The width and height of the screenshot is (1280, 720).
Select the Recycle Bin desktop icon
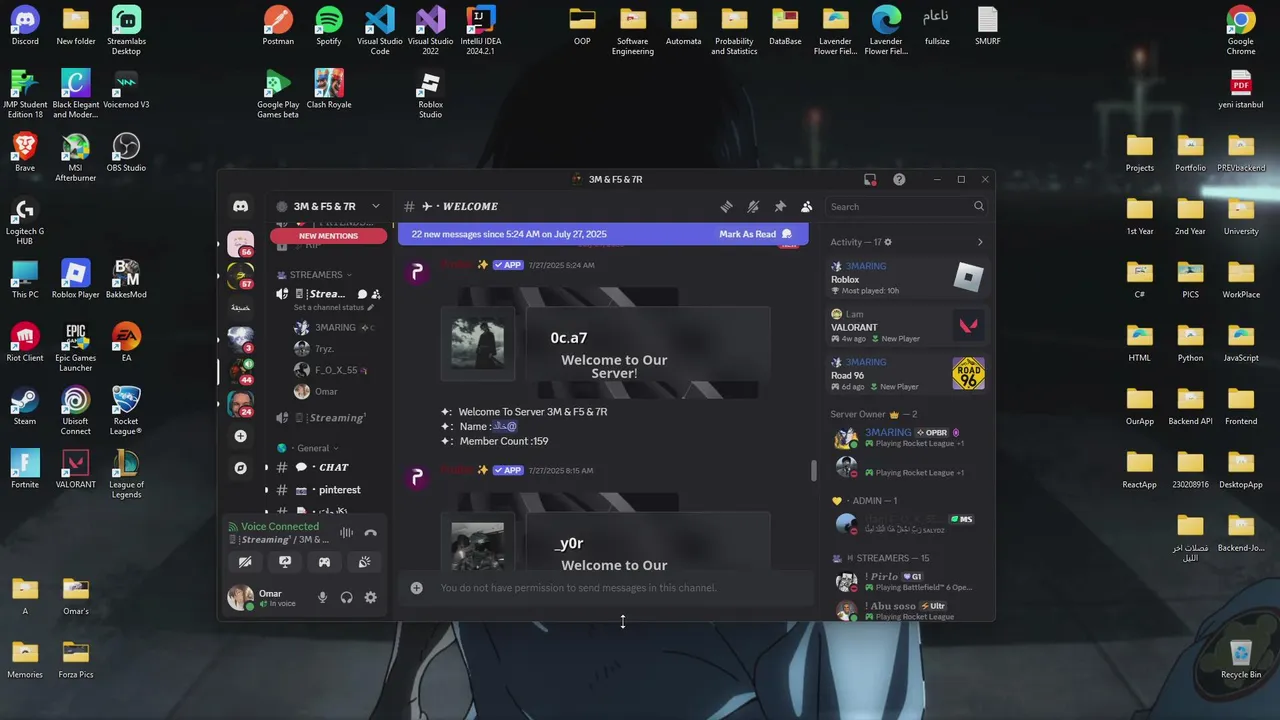tap(1241, 659)
